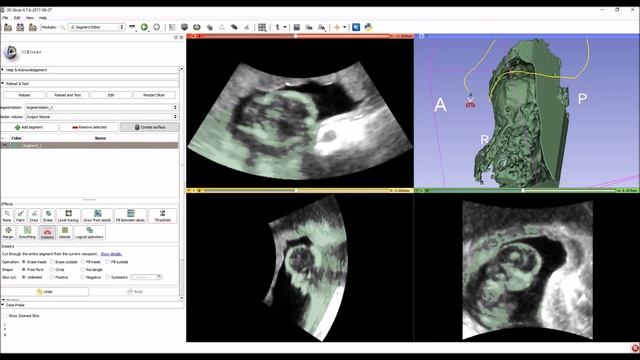Click the red error icon in status bar
Image resolution: width=640 pixels, height=360 pixels.
635,348
